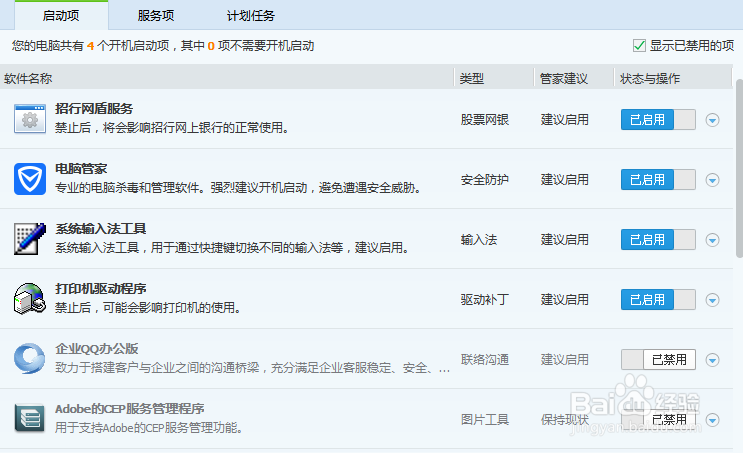Select the 系统输入法工具 title text
The height and width of the screenshot is (453, 743).
(100, 228)
